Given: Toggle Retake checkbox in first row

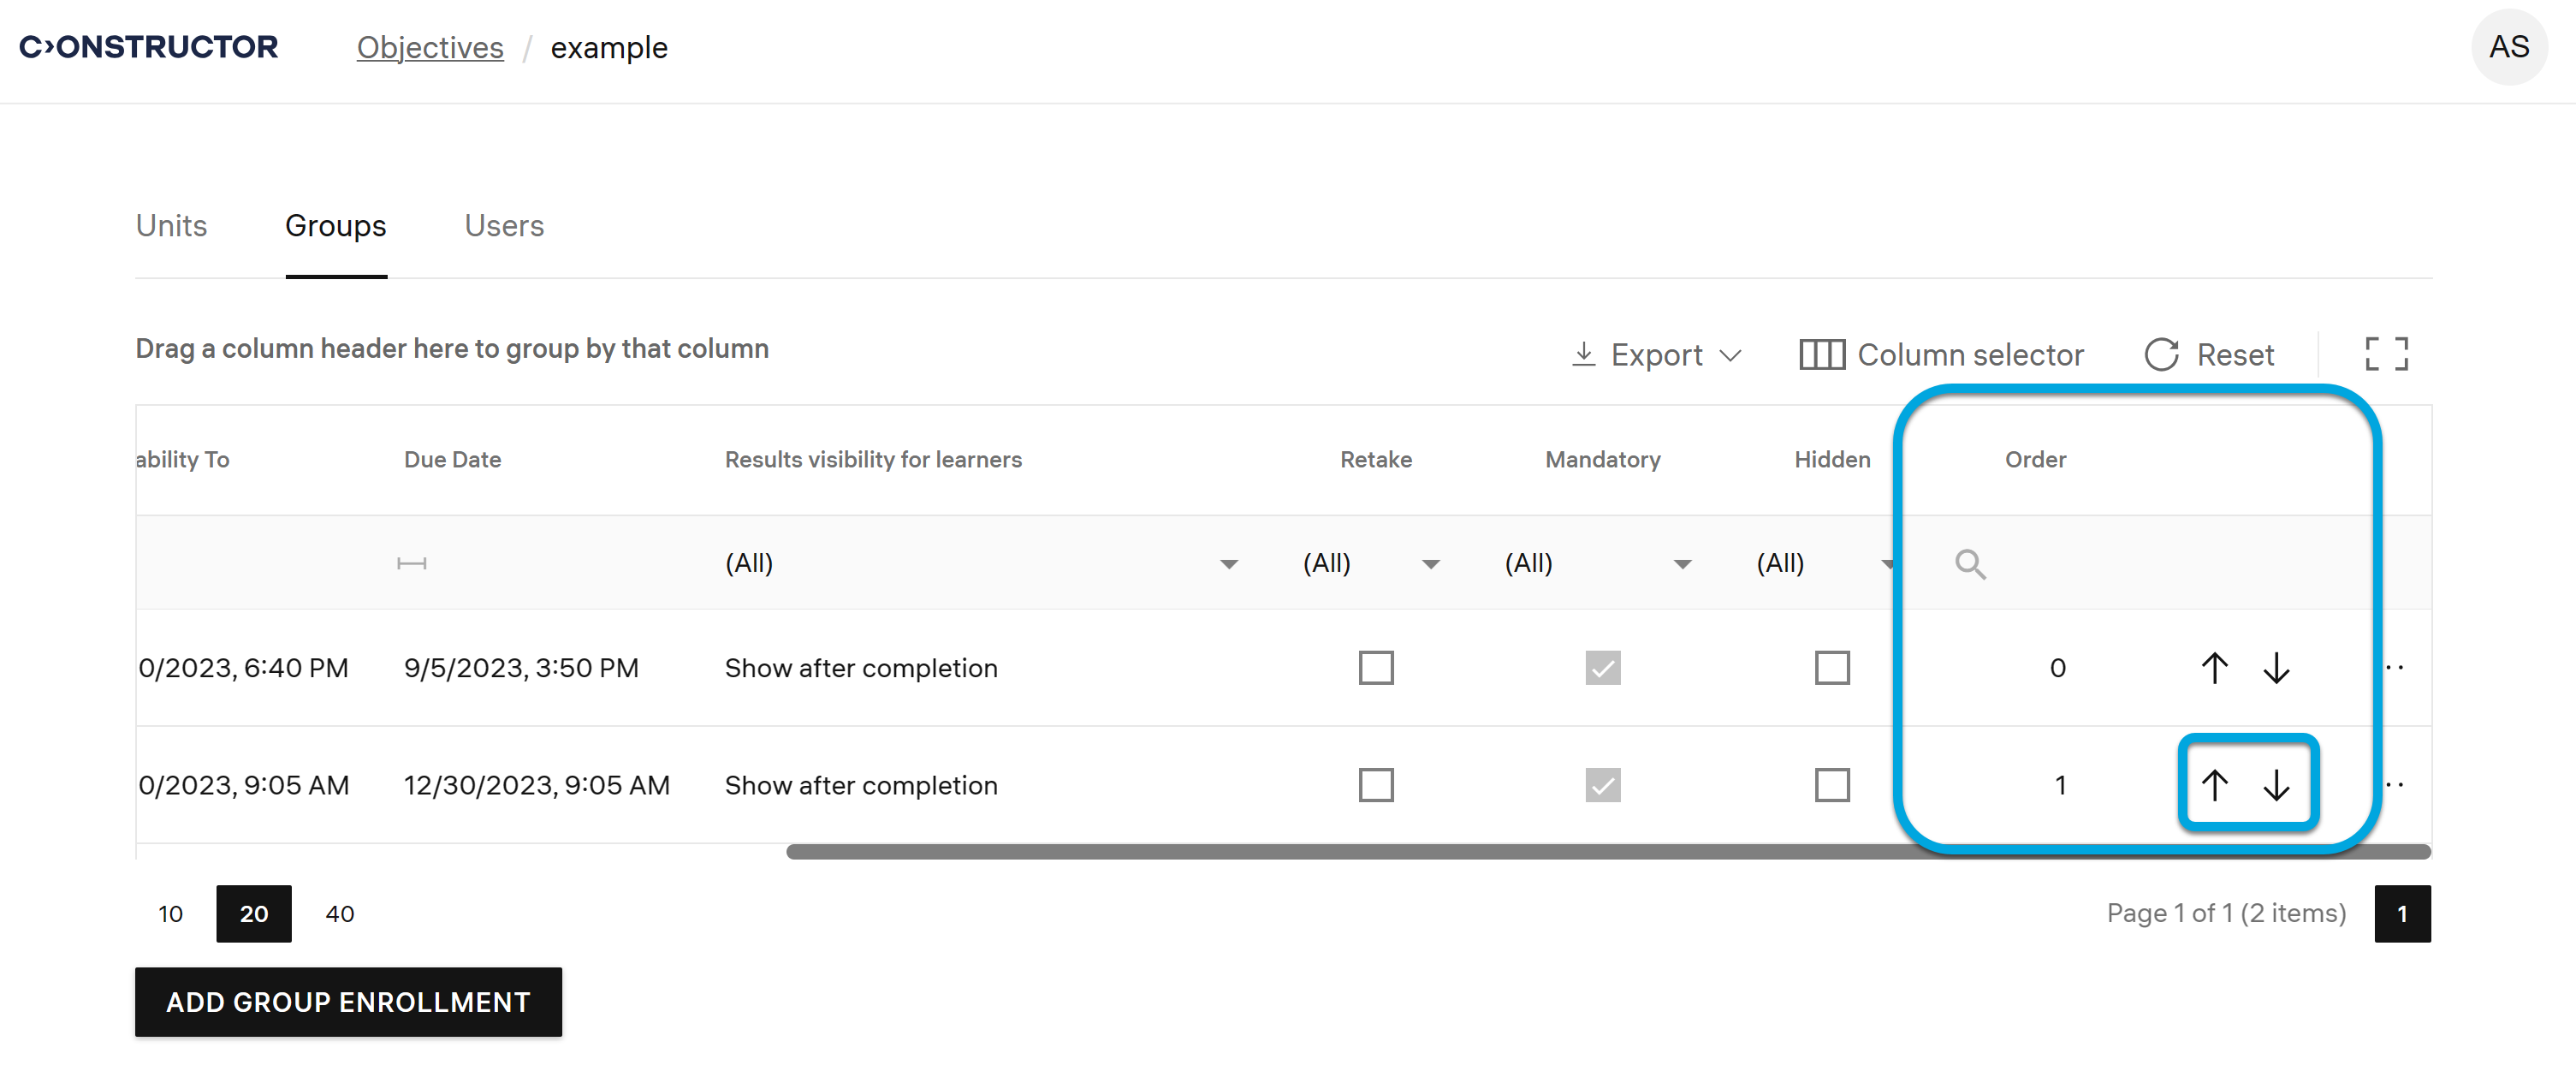Looking at the screenshot, I should pyautogui.click(x=1376, y=668).
